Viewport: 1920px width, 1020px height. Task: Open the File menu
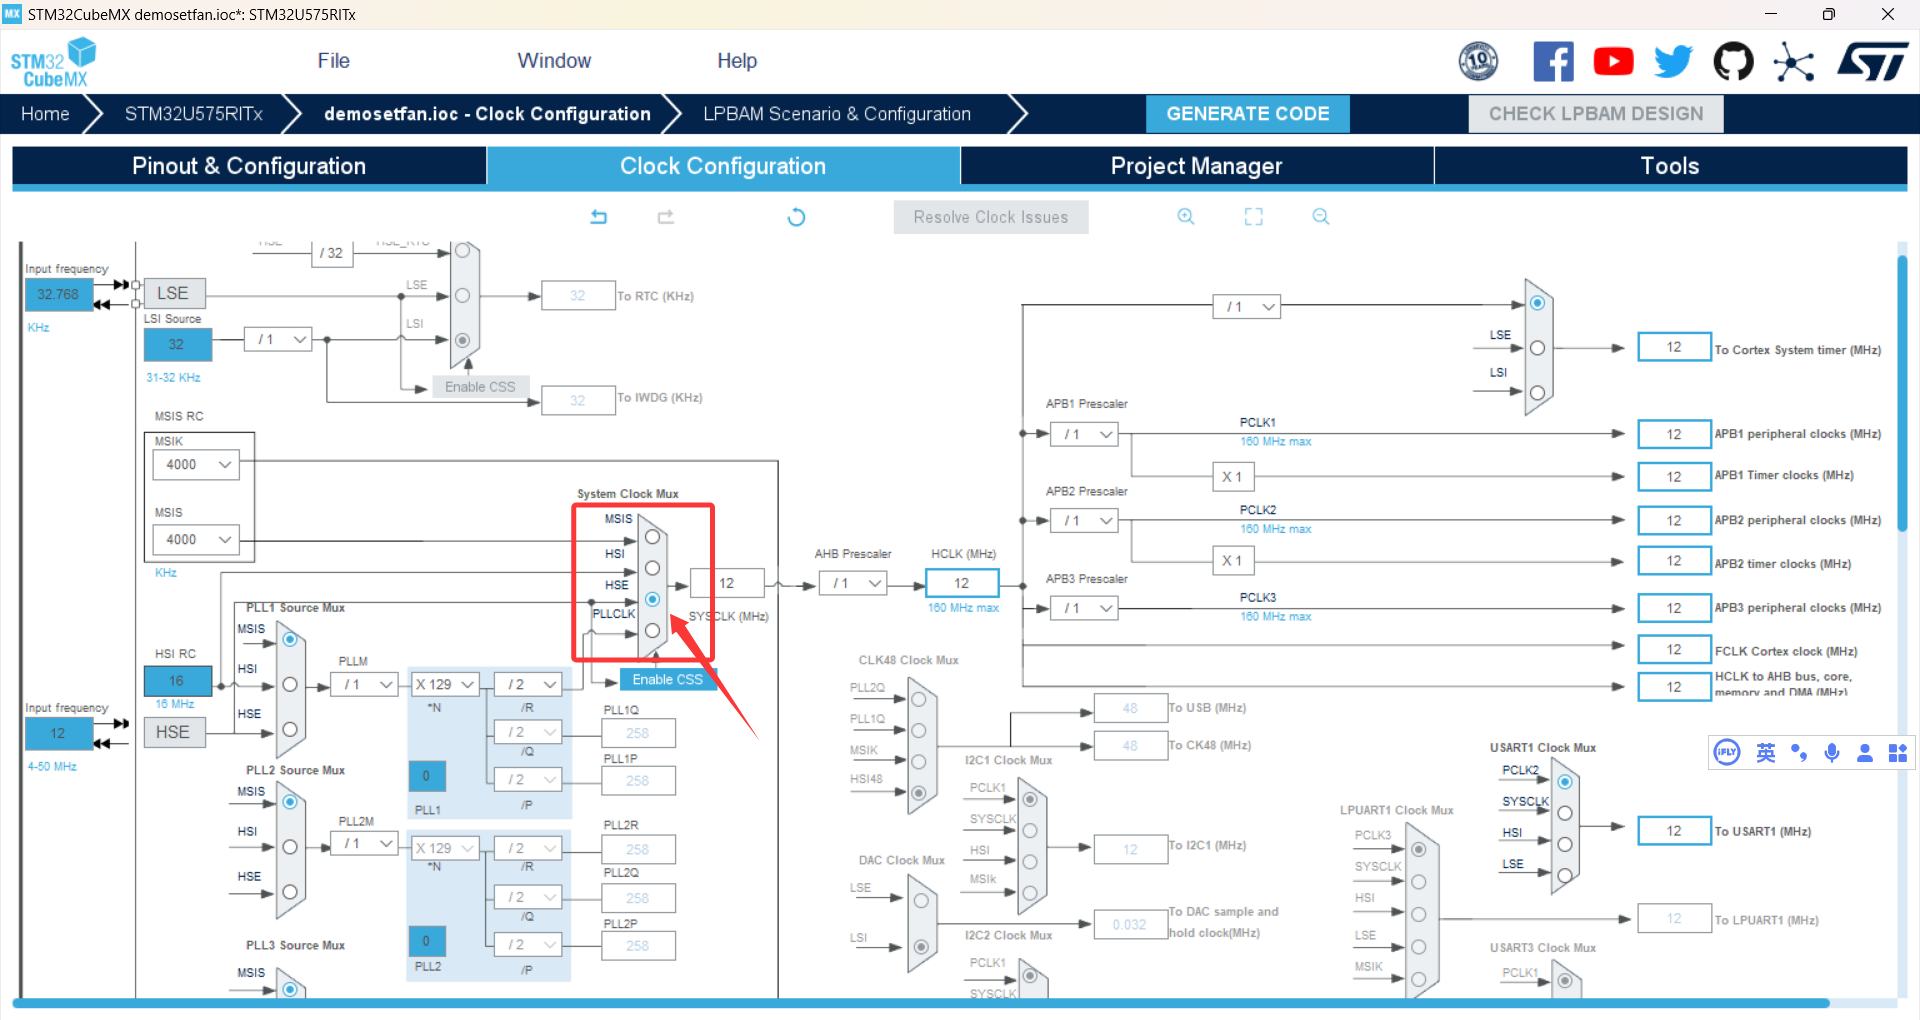[333, 61]
